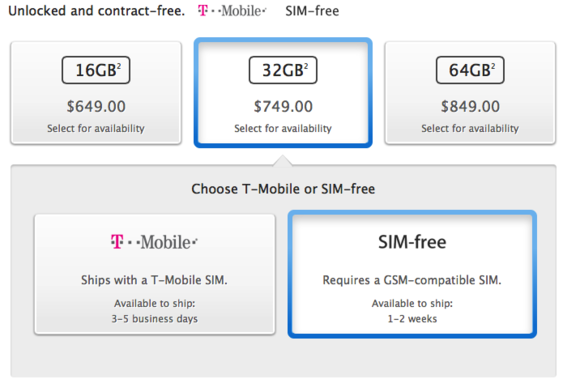Click the $849.00 price text
The height and width of the screenshot is (392, 580).
click(x=470, y=107)
